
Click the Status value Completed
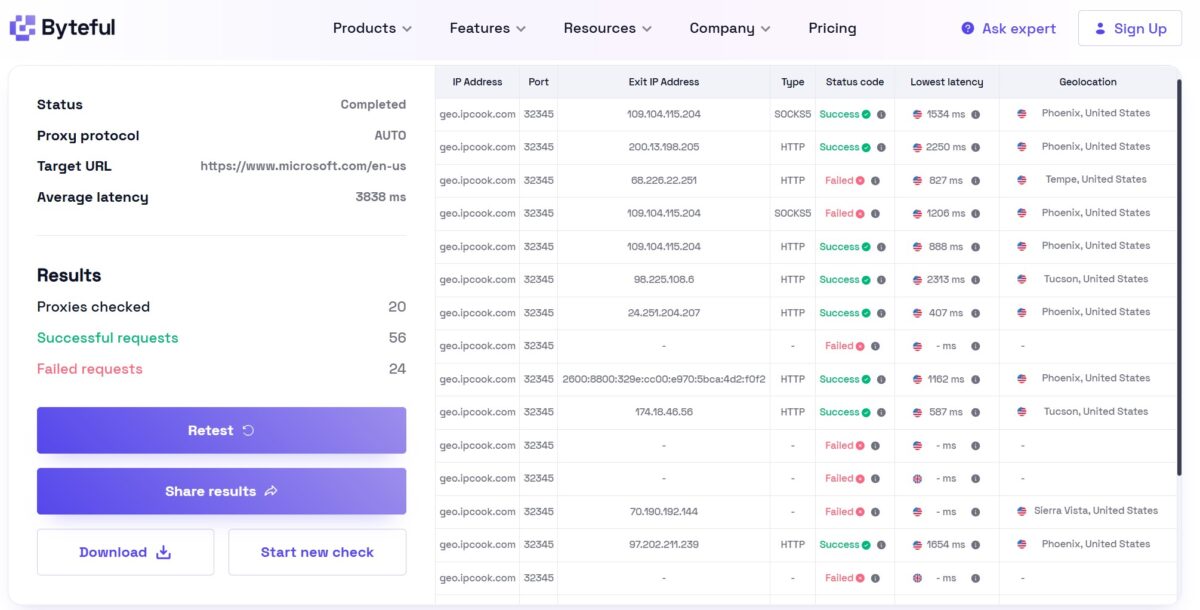click(x=373, y=105)
